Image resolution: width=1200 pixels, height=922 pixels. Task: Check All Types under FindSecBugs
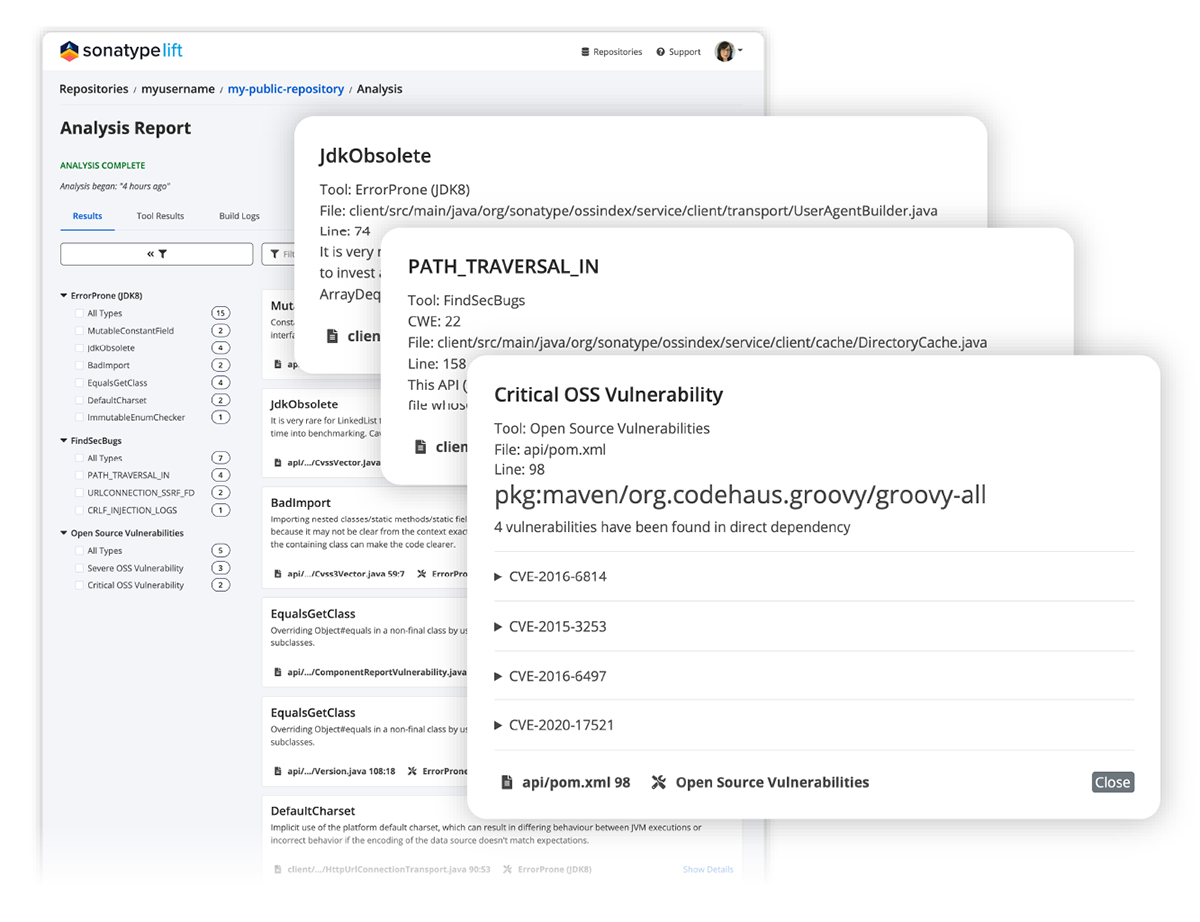(79, 458)
